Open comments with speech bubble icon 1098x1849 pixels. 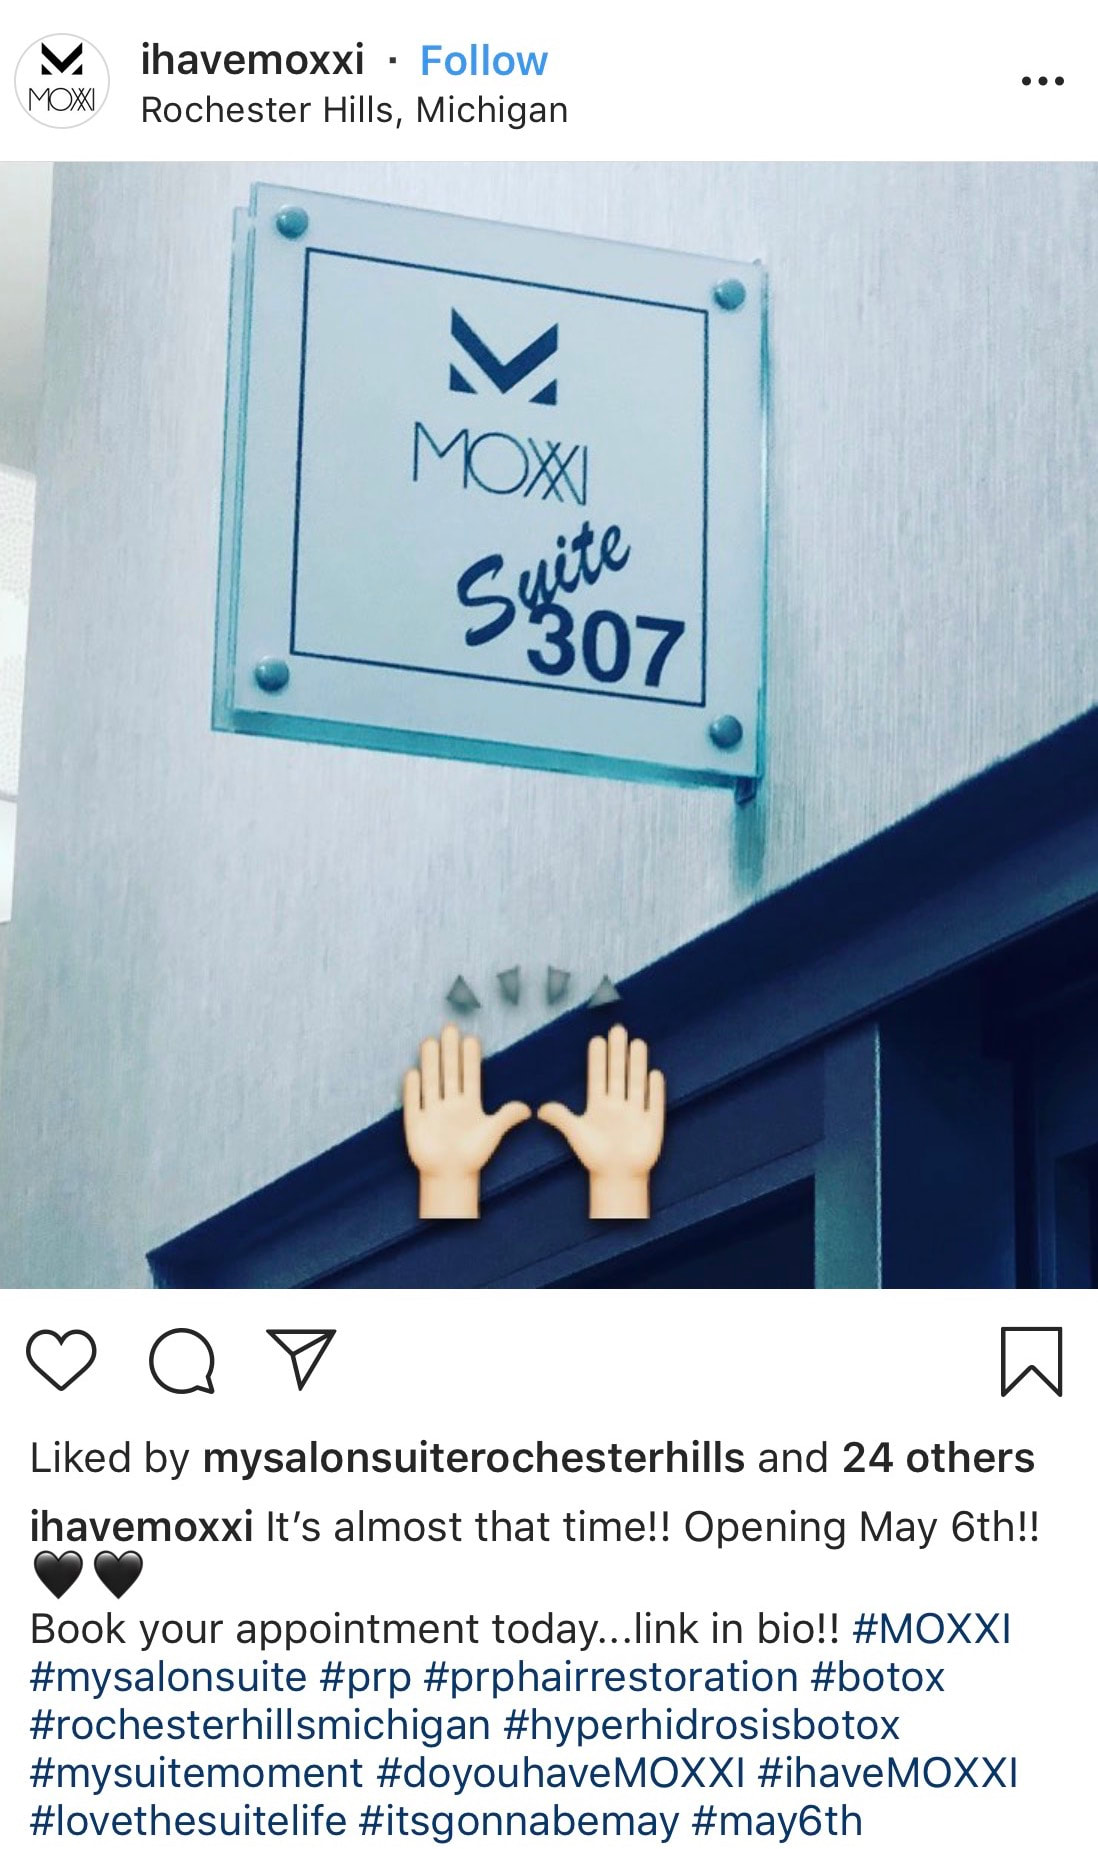pos(181,1361)
